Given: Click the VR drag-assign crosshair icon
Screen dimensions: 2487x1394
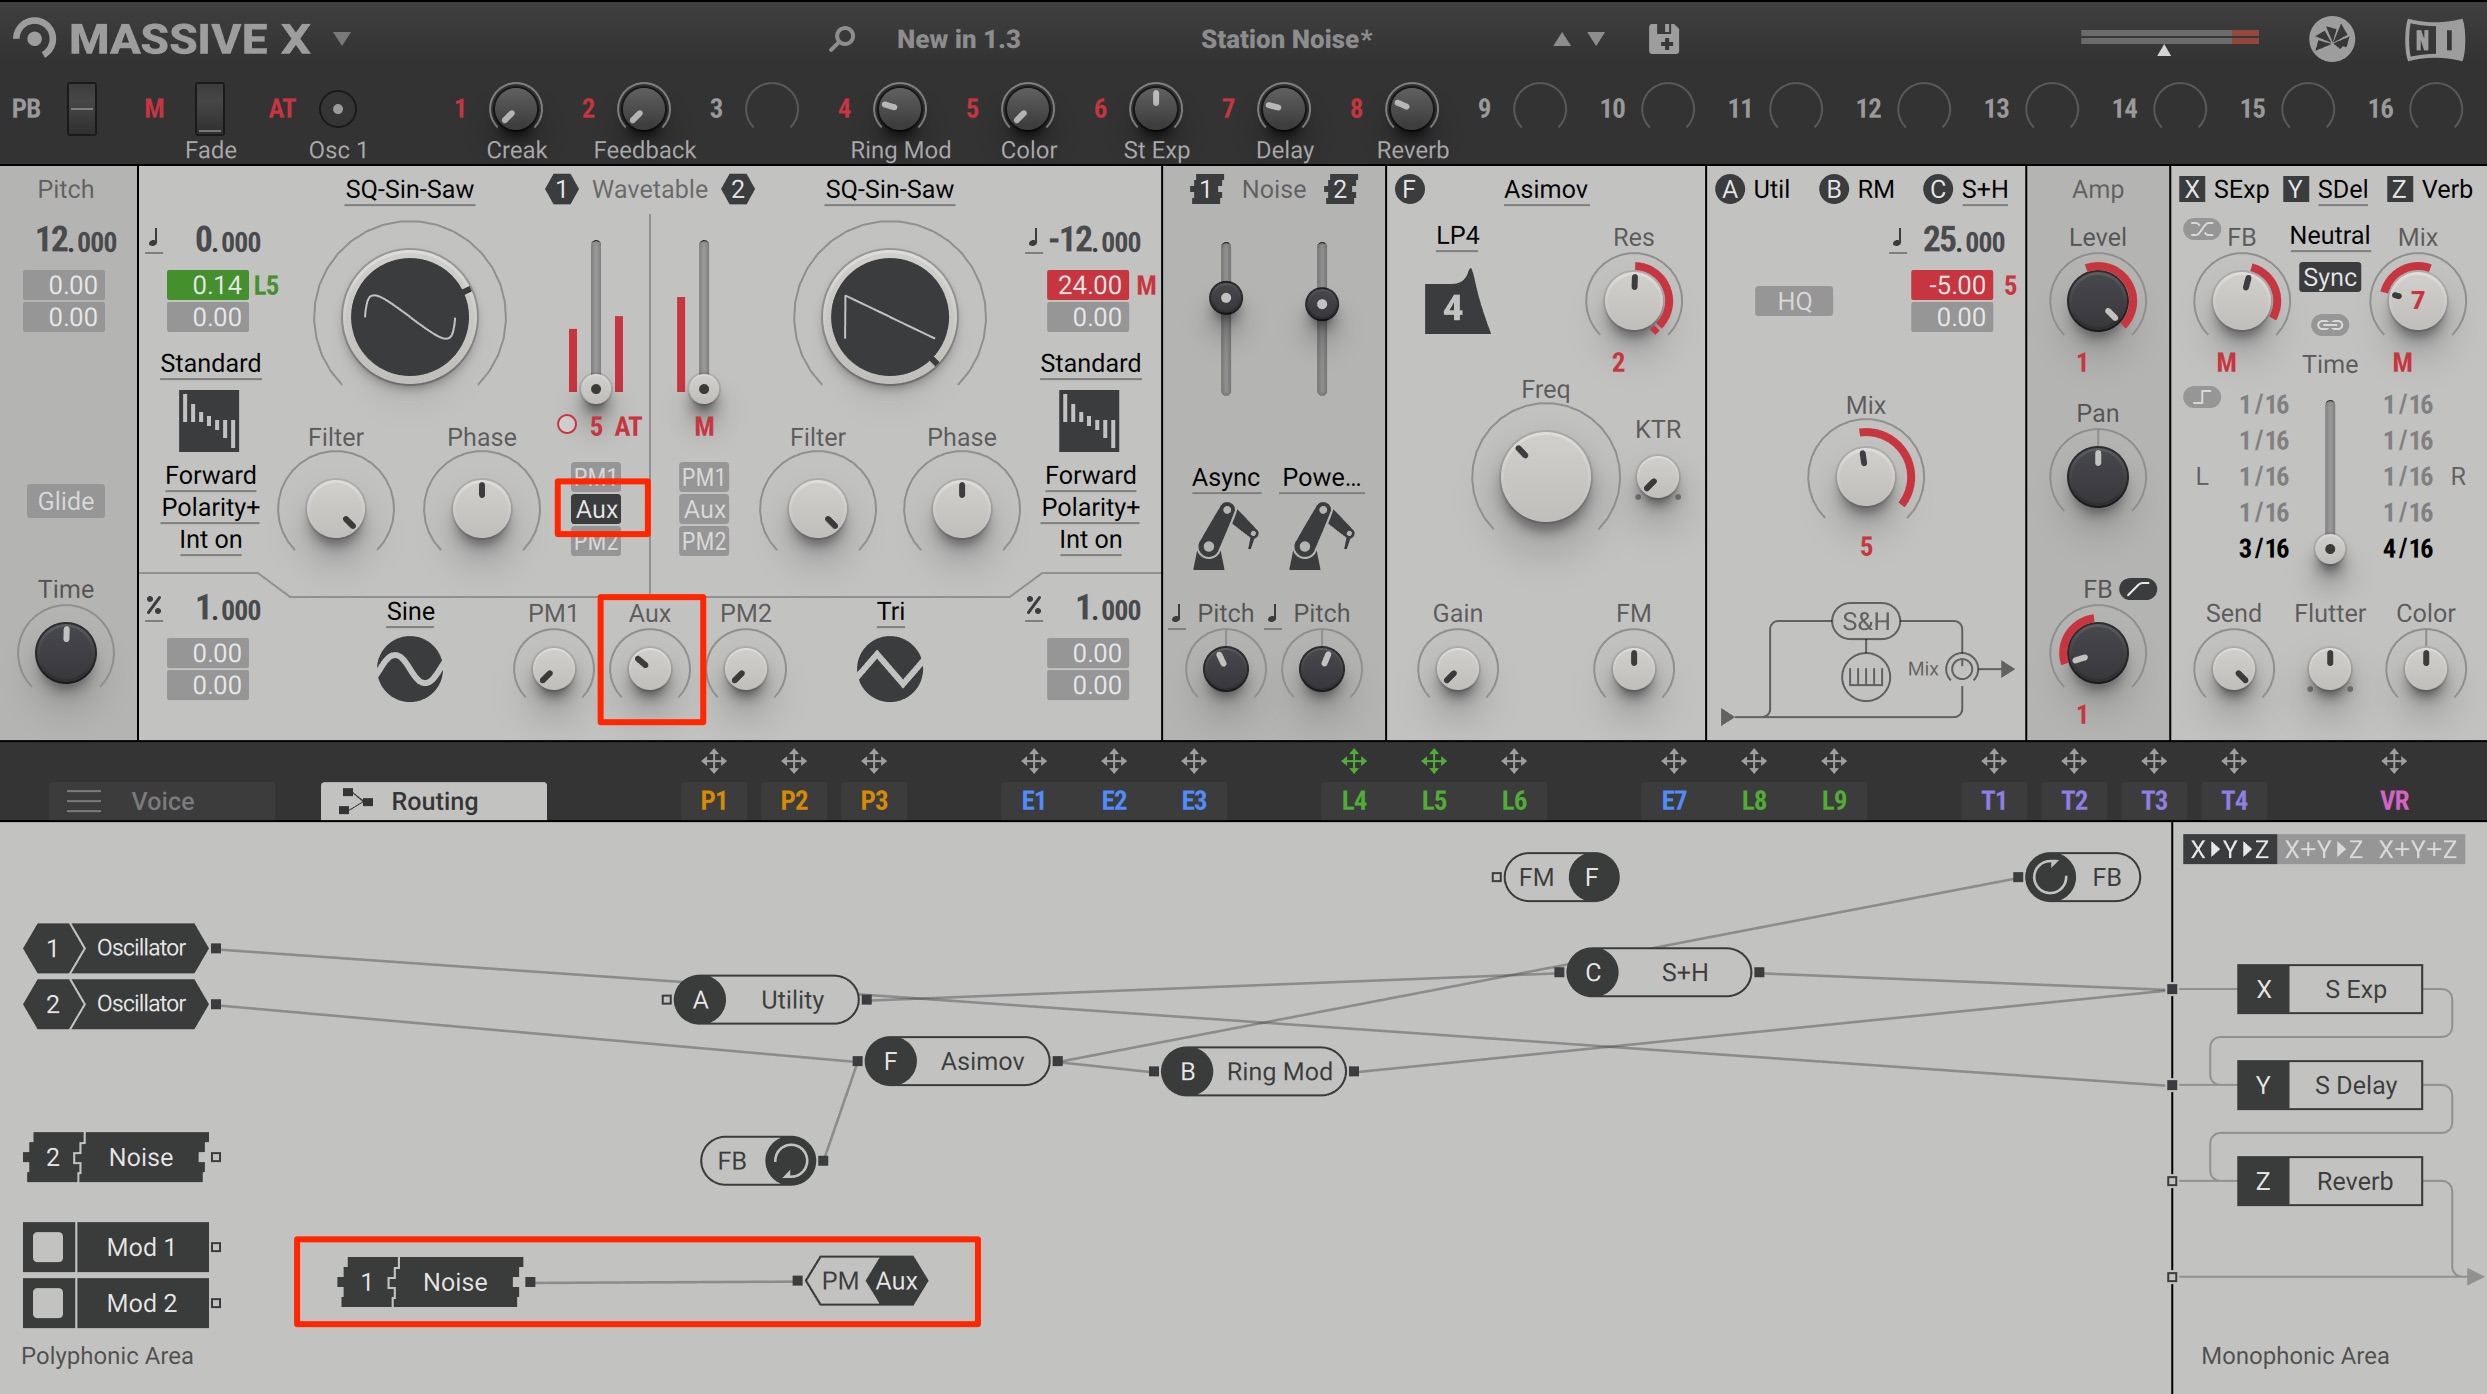Looking at the screenshot, I should (x=2394, y=762).
